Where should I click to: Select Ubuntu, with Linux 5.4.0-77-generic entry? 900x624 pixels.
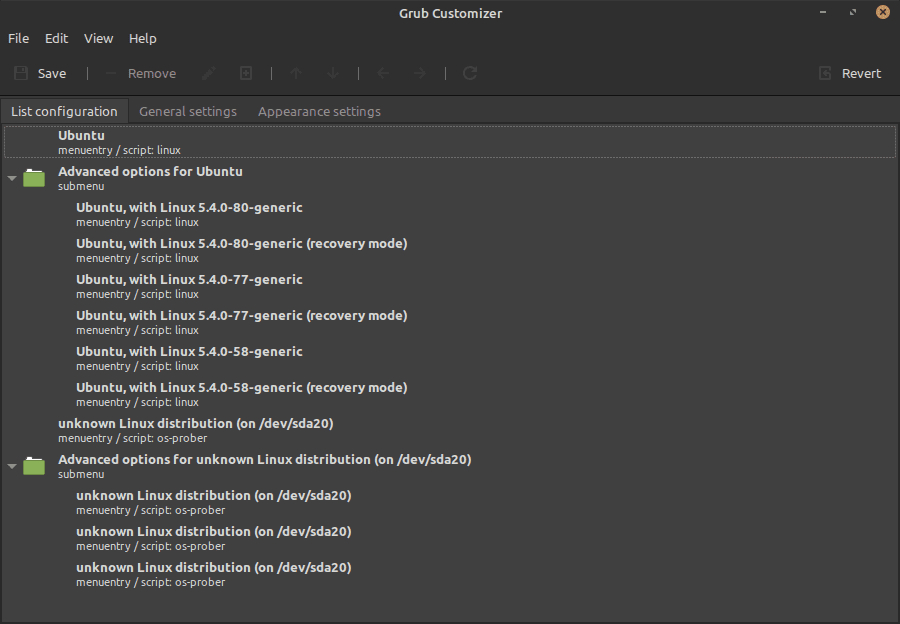pos(450,286)
